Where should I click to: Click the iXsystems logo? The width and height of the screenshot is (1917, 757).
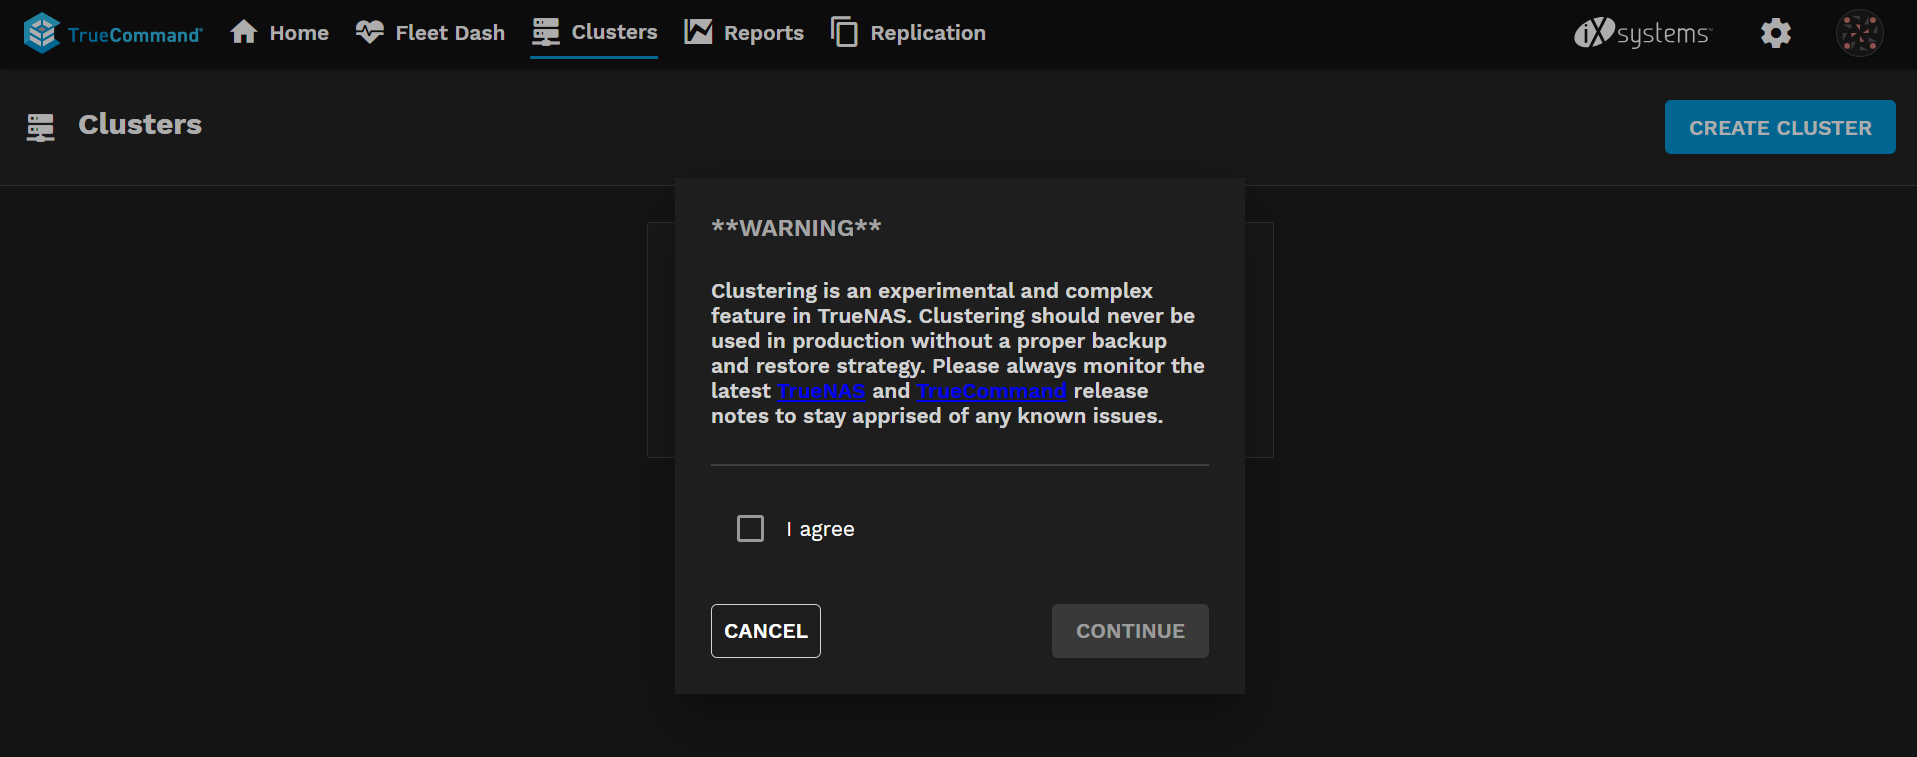pos(1643,33)
